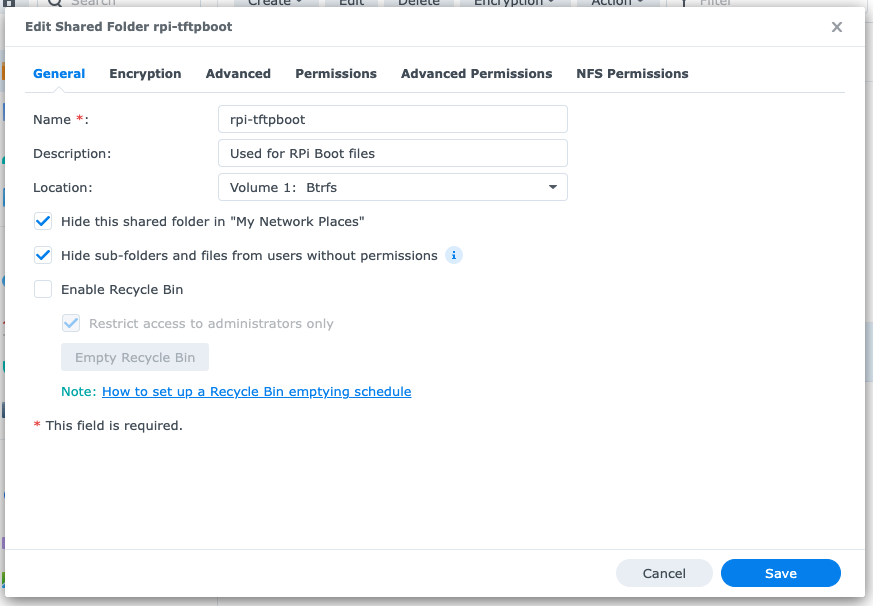The height and width of the screenshot is (606, 873).
Task: Switch to the General tab
Action: coord(59,74)
